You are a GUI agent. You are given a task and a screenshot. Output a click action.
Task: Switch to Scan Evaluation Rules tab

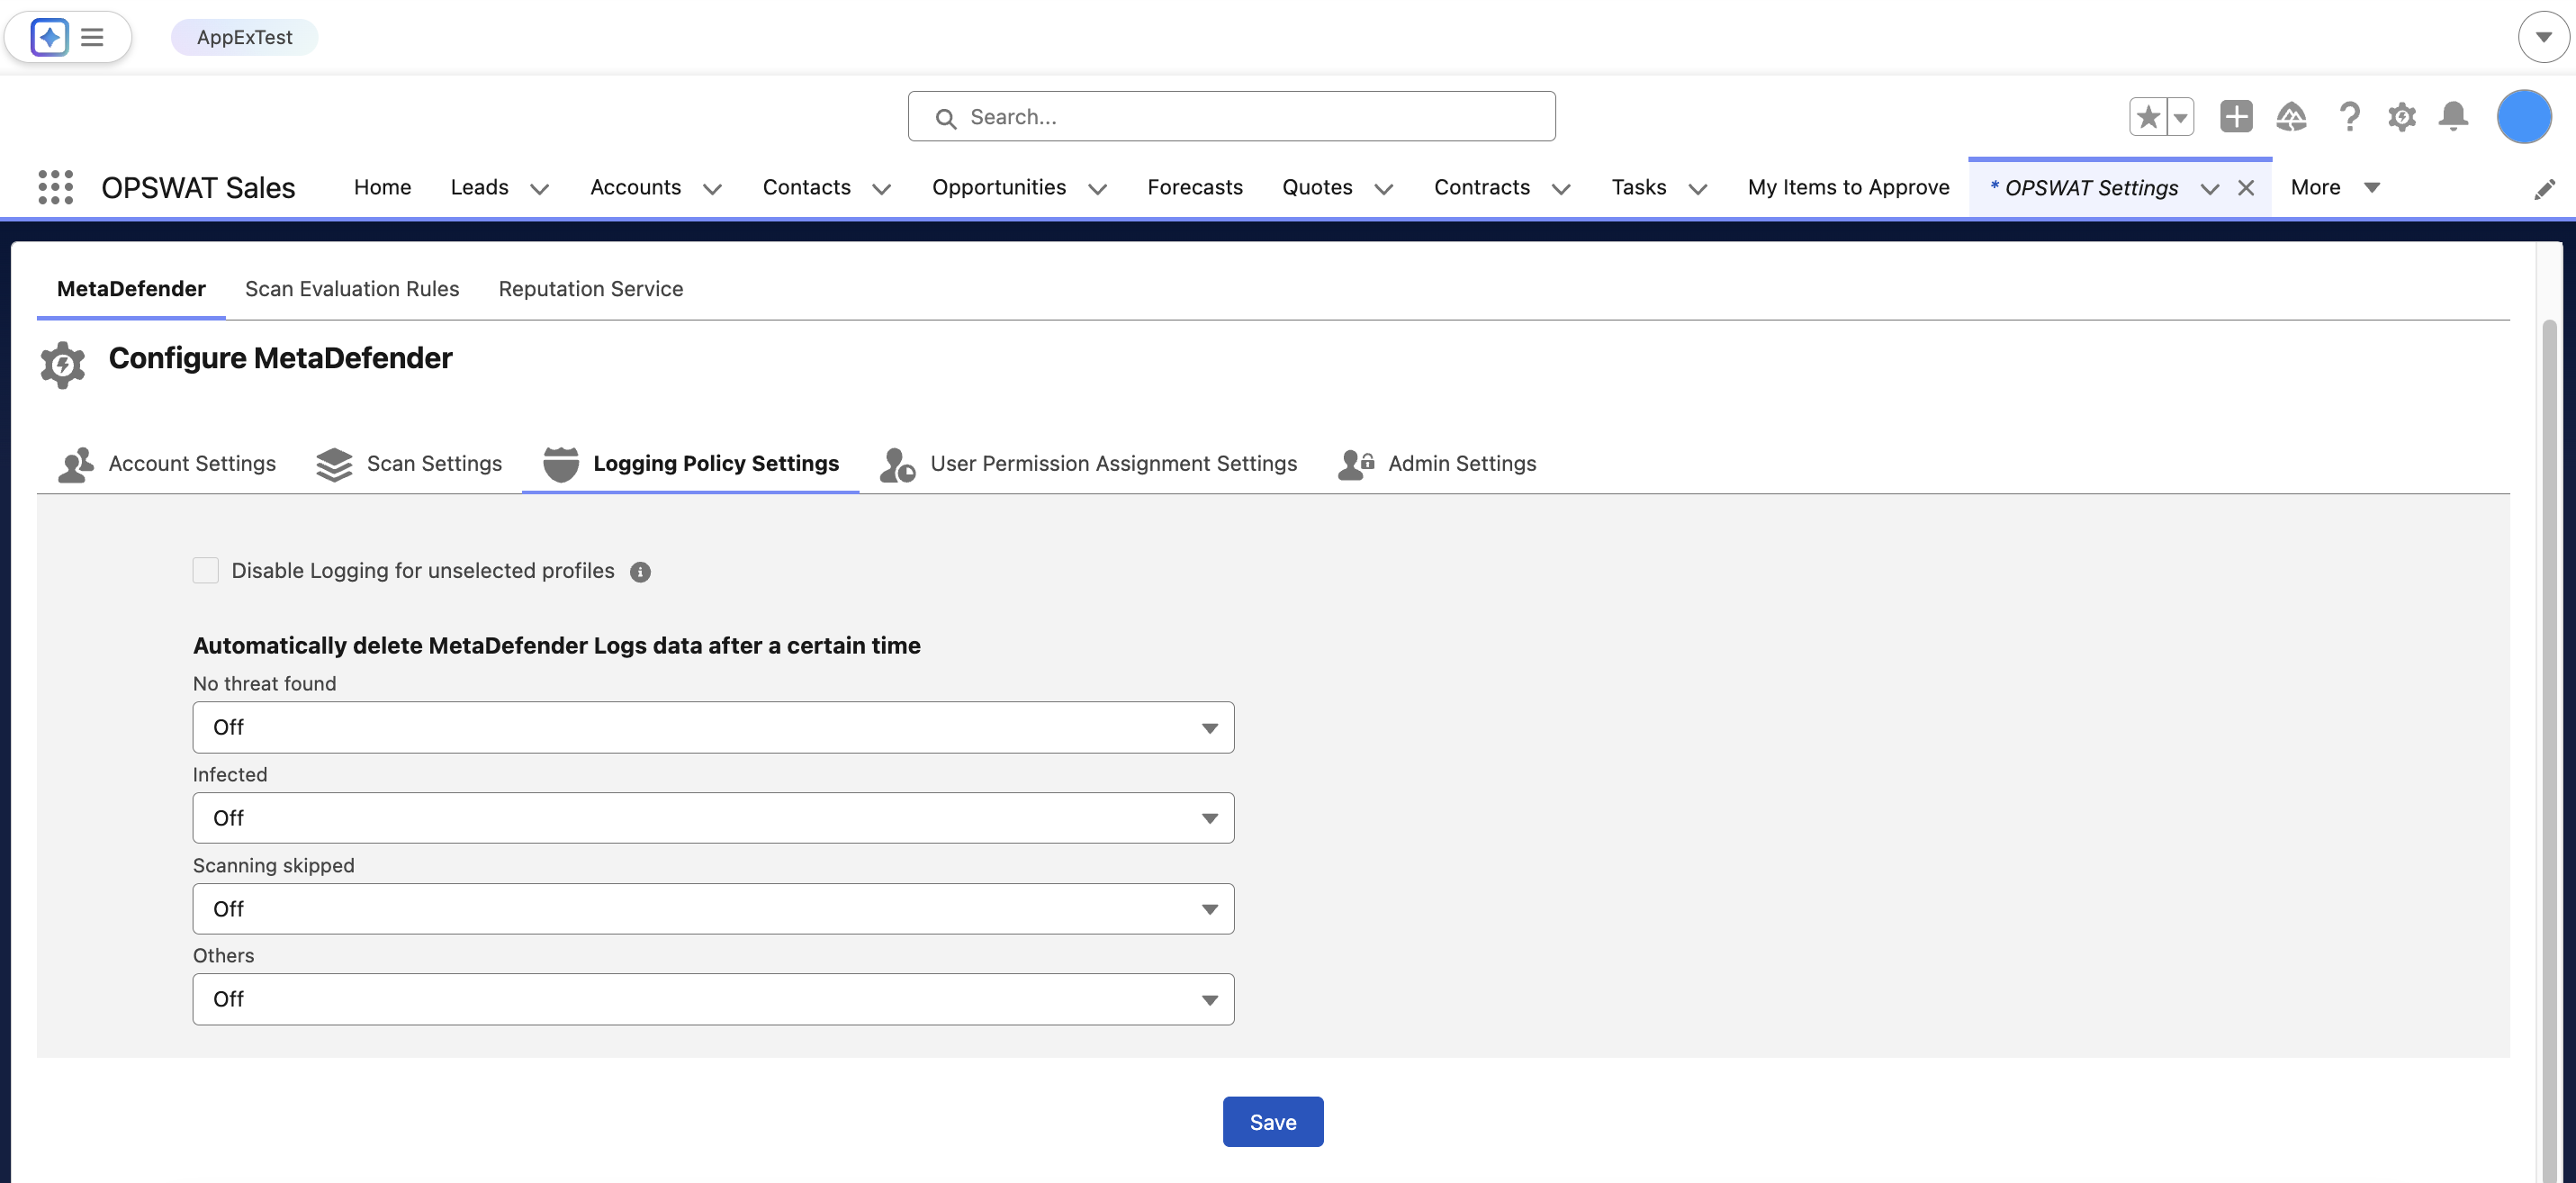click(352, 289)
